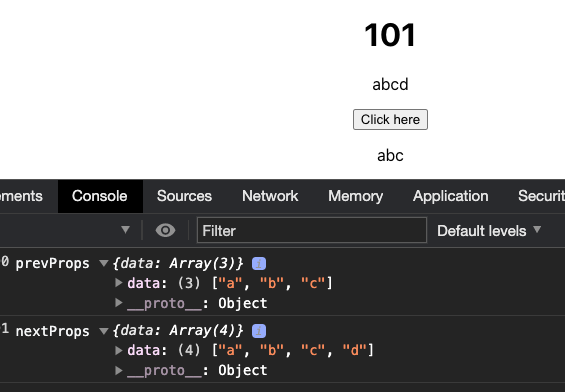Screen dimensions: 565x392
Task: Click the {data: Array(3)} object summary
Action: click(x=178, y=264)
